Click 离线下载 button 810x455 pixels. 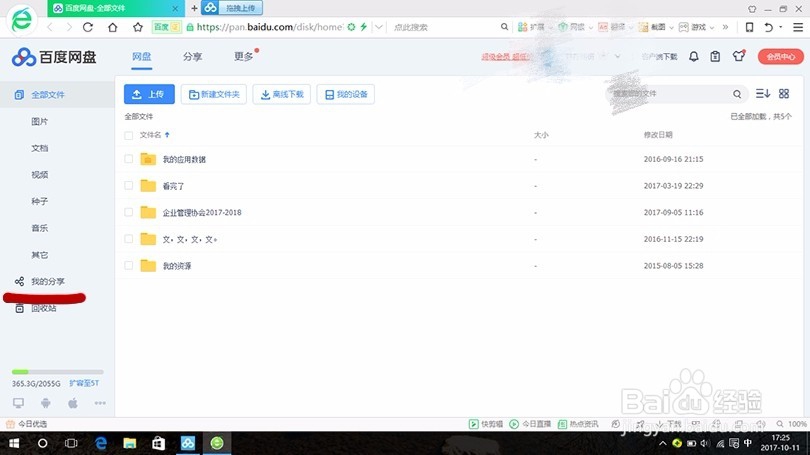(x=282, y=94)
